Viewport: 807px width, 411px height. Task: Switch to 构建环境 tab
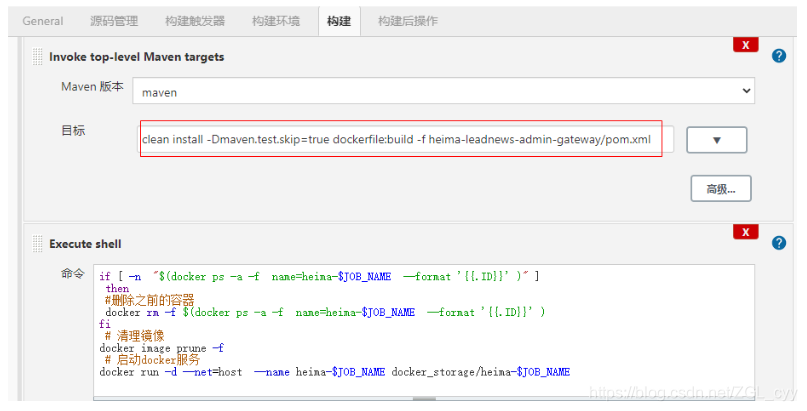276,21
